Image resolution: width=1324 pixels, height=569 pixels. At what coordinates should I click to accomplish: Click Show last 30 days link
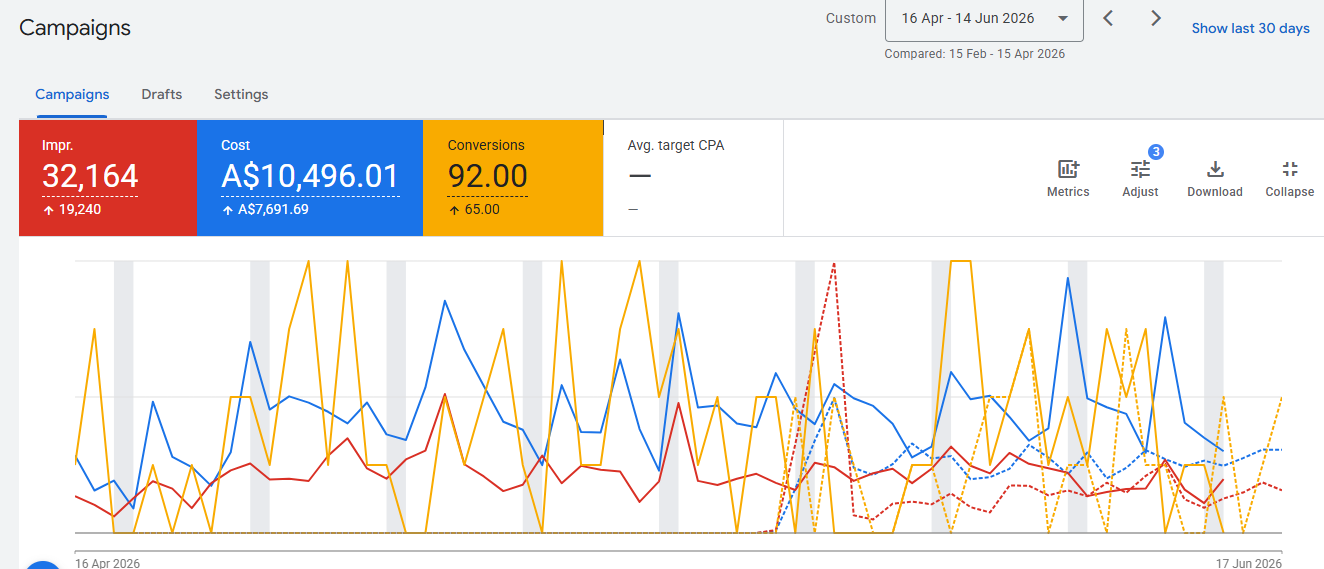1250,28
